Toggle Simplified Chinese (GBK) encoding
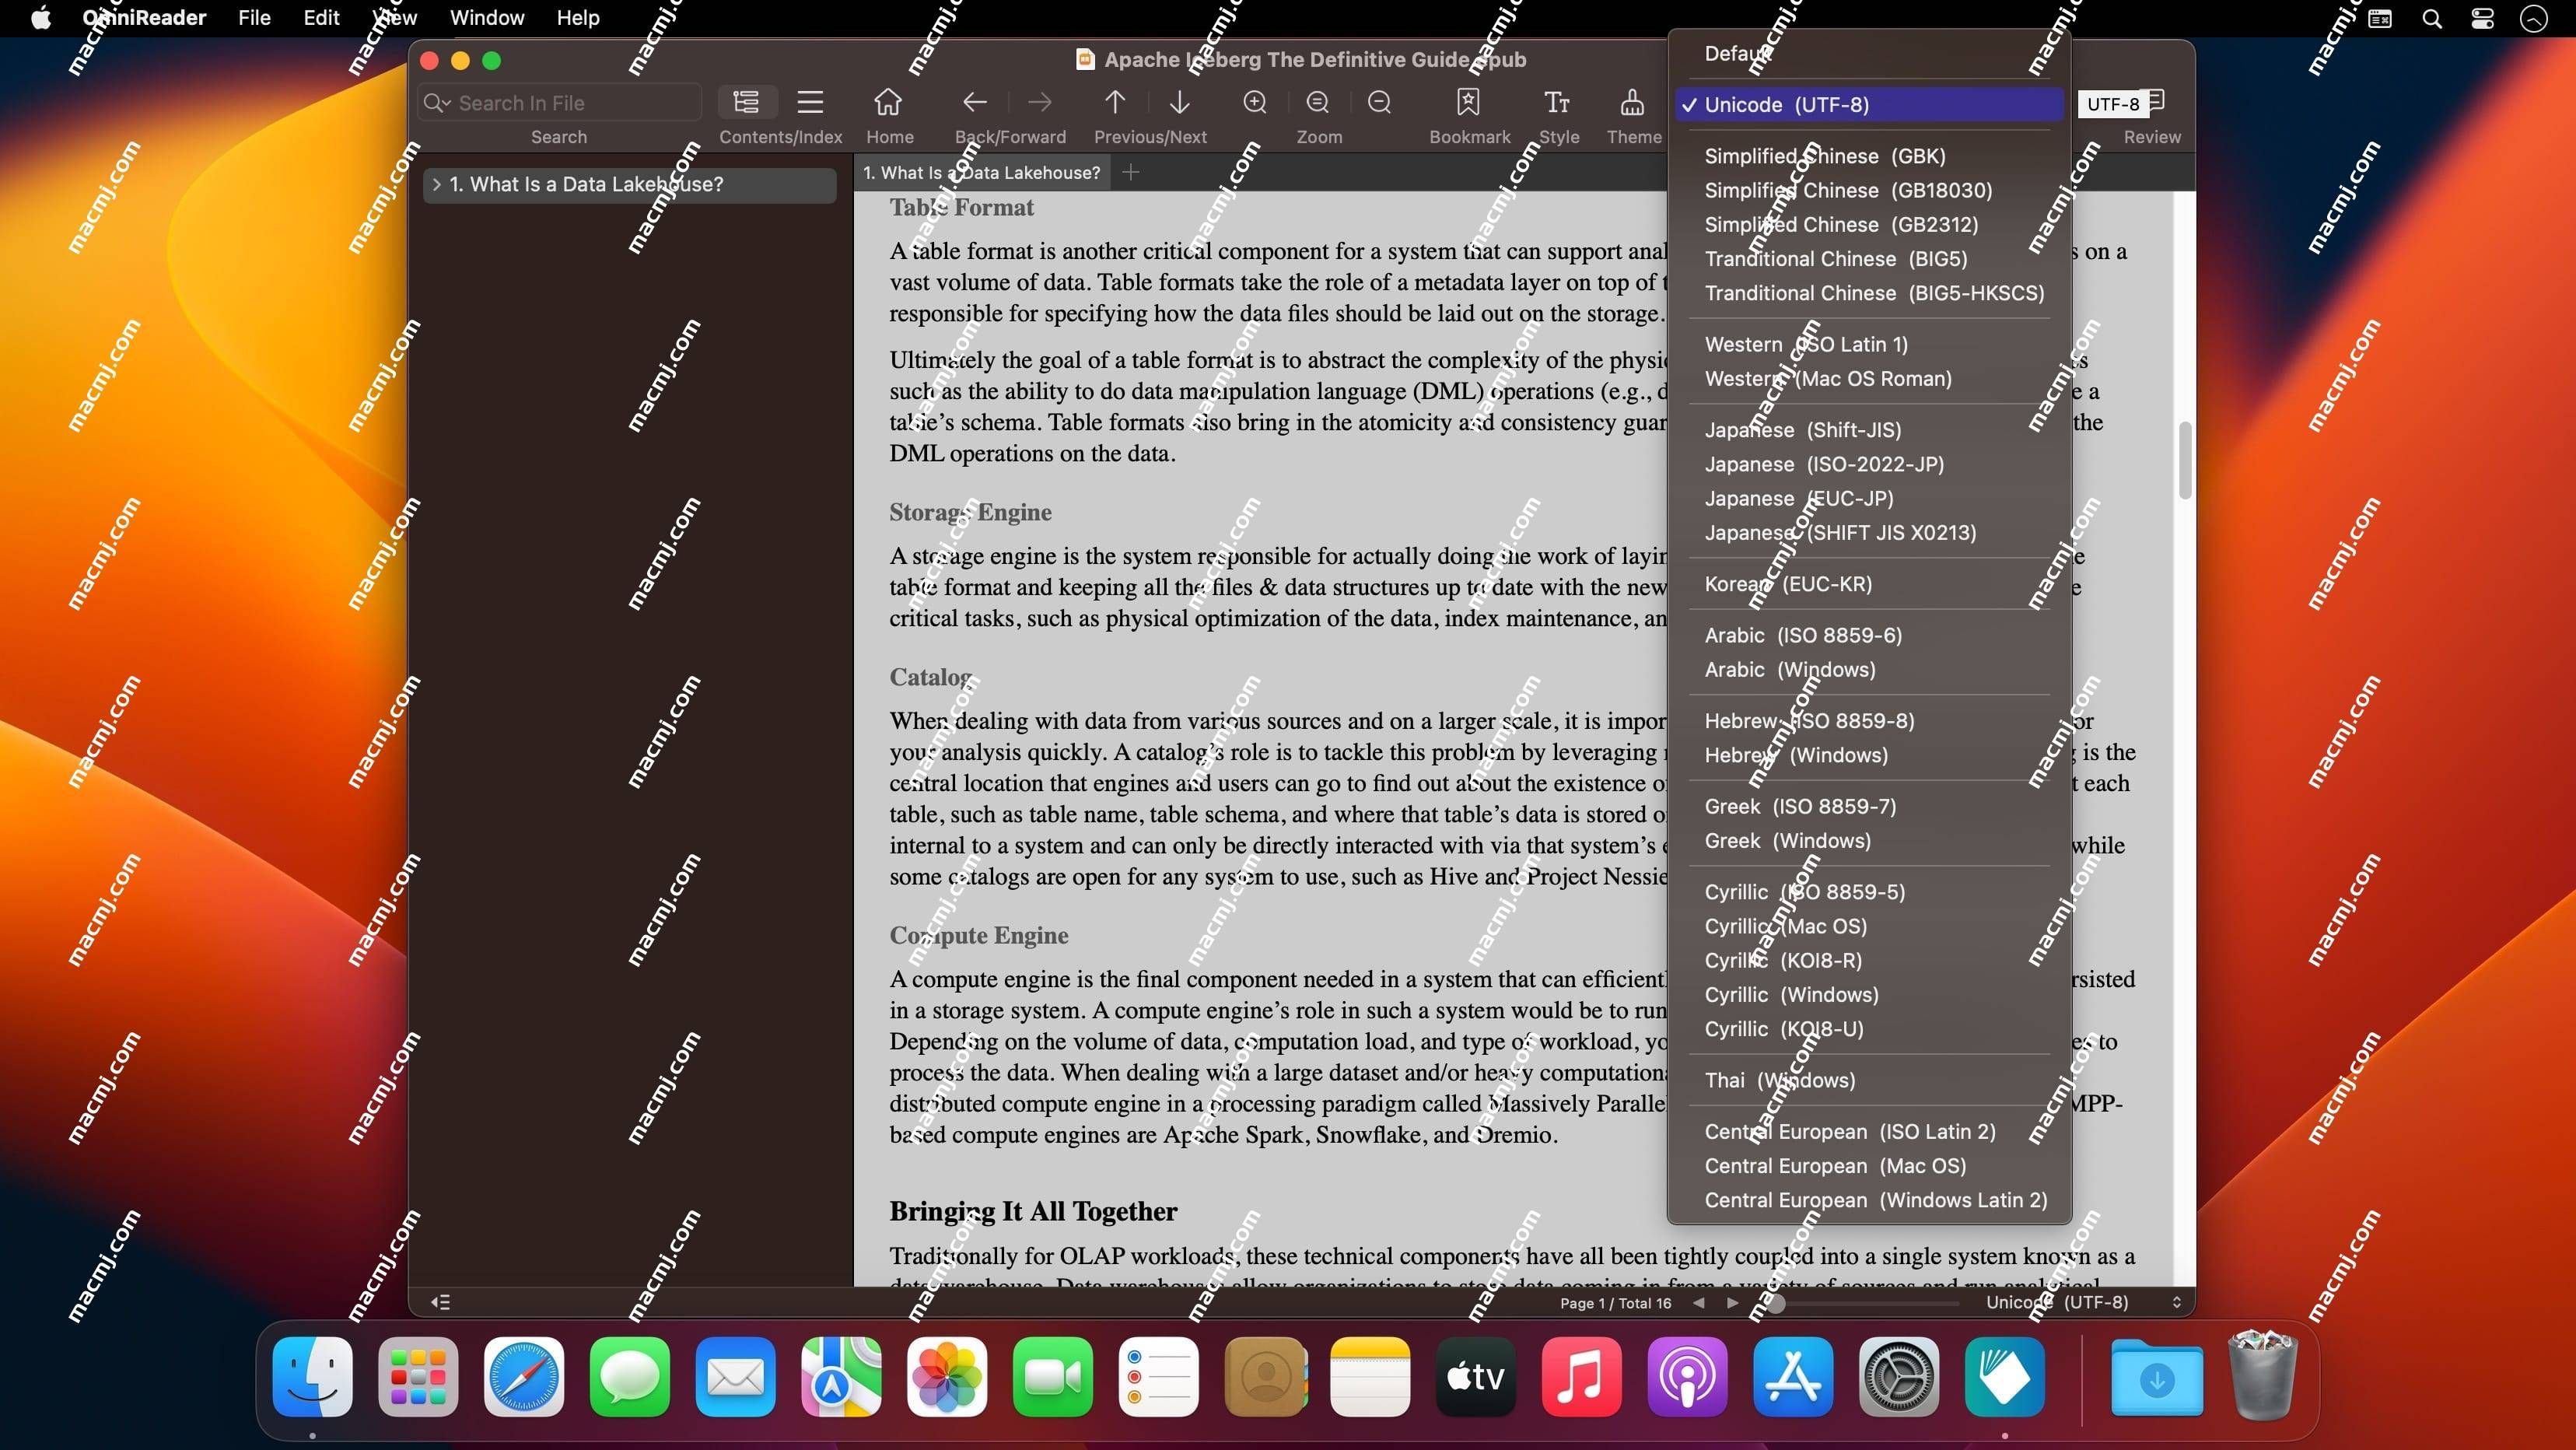This screenshot has height=1450, width=2576. (x=1822, y=156)
